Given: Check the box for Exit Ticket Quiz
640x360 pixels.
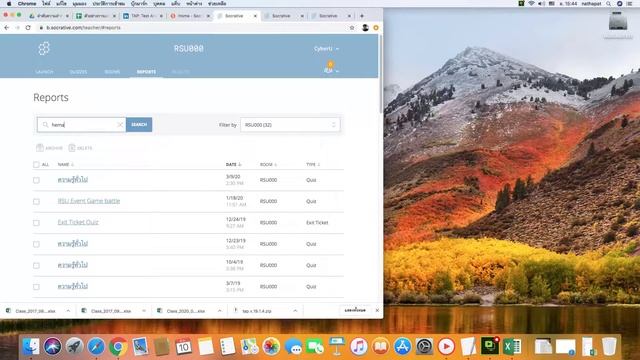Looking at the screenshot, I should [36, 223].
